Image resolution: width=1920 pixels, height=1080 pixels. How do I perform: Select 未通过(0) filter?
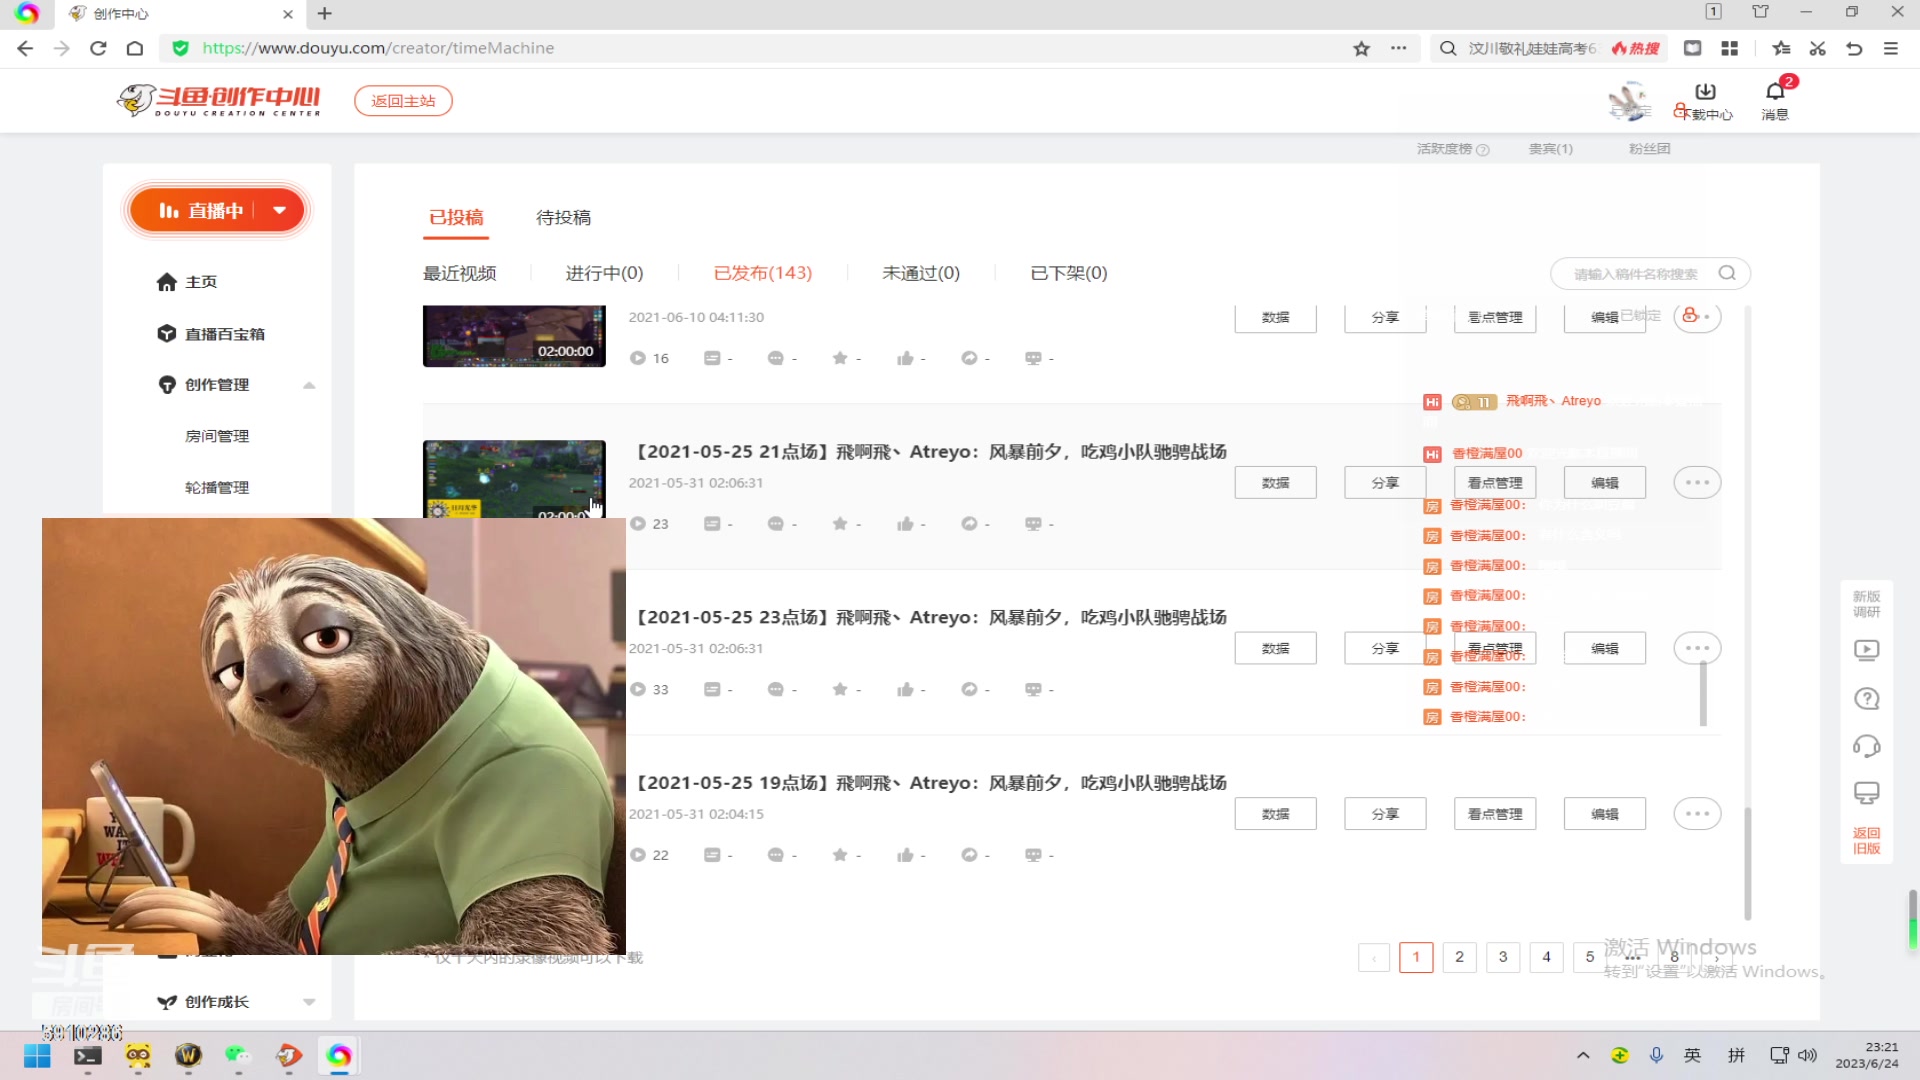(920, 273)
